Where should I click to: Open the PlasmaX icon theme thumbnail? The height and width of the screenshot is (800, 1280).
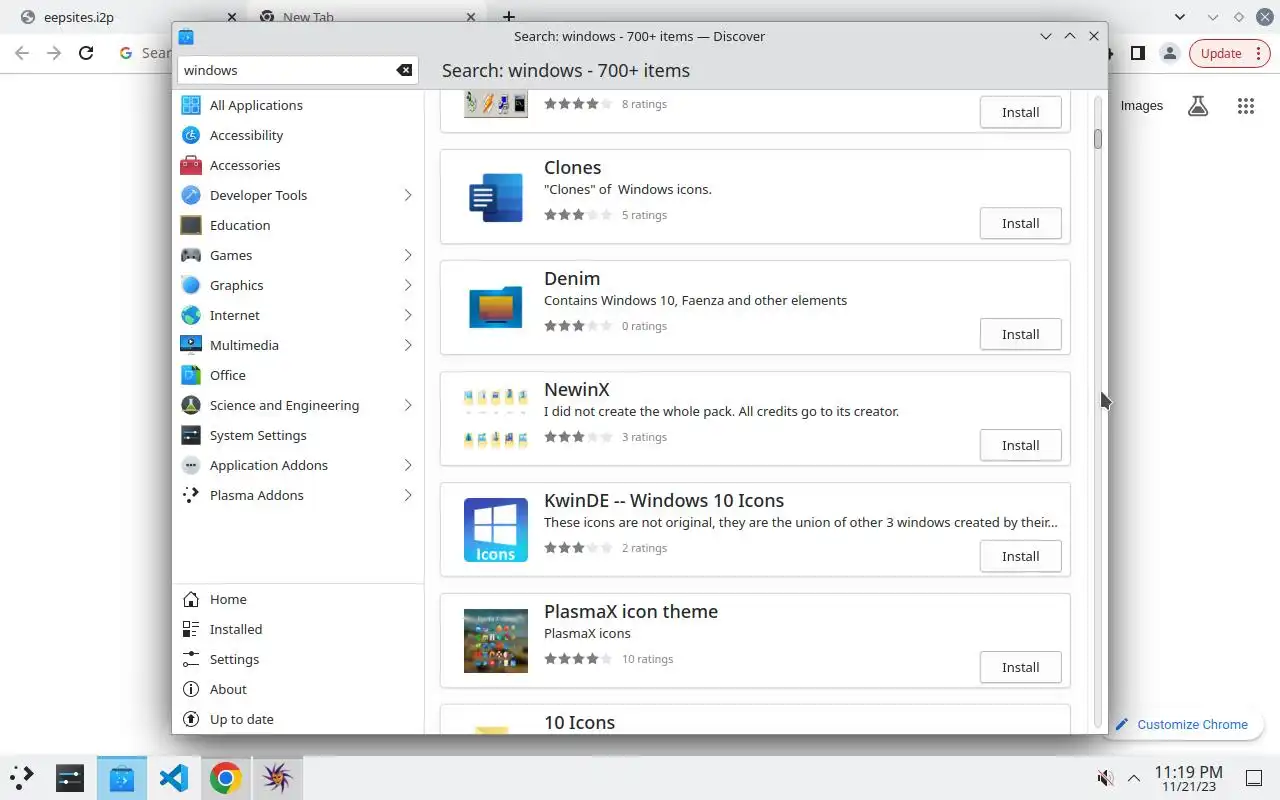tap(496, 641)
